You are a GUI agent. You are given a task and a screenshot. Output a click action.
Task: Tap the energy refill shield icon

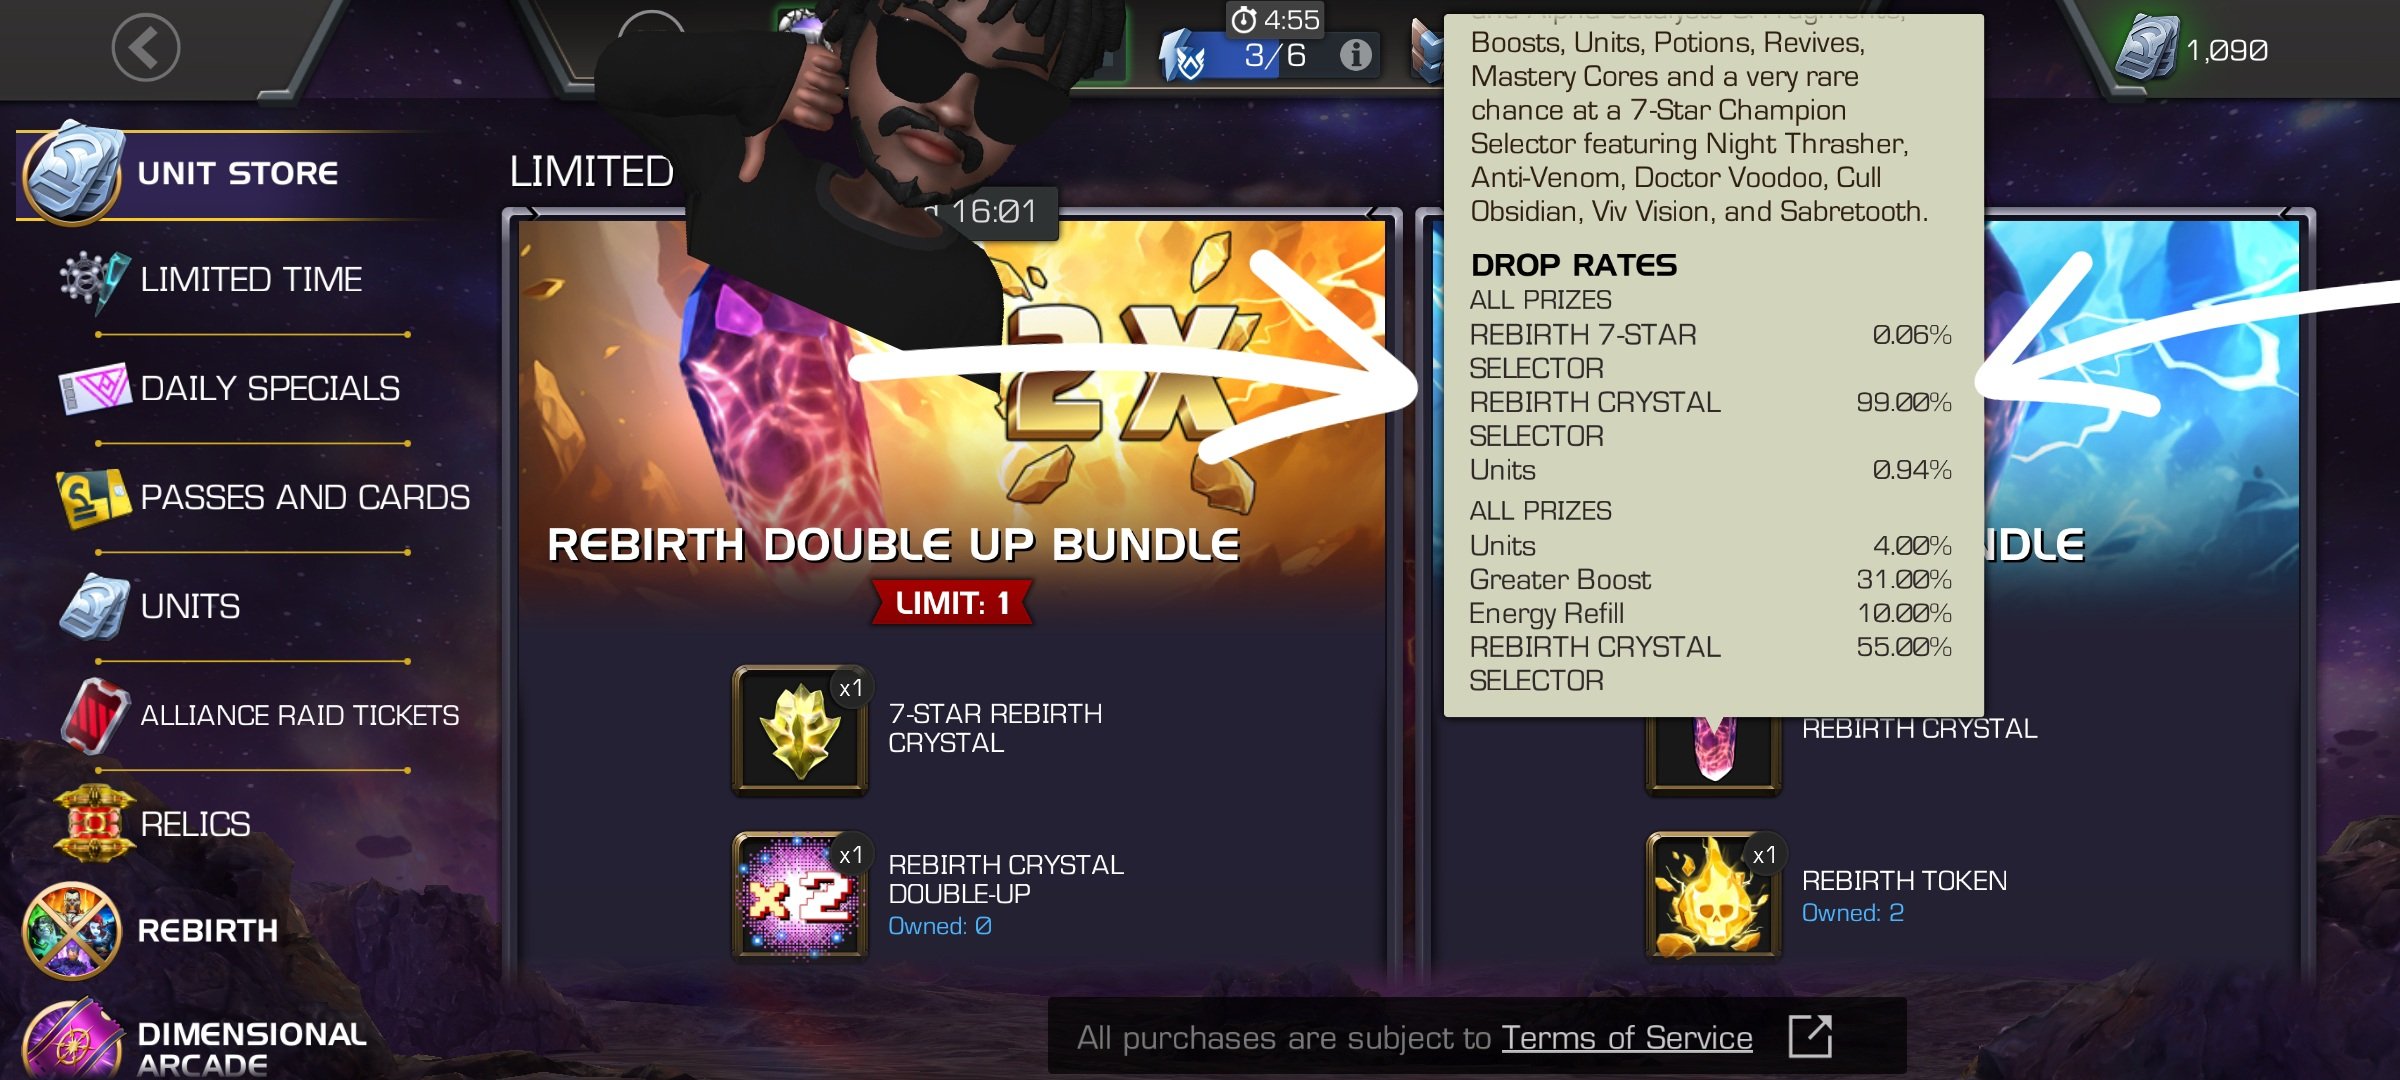[1186, 56]
